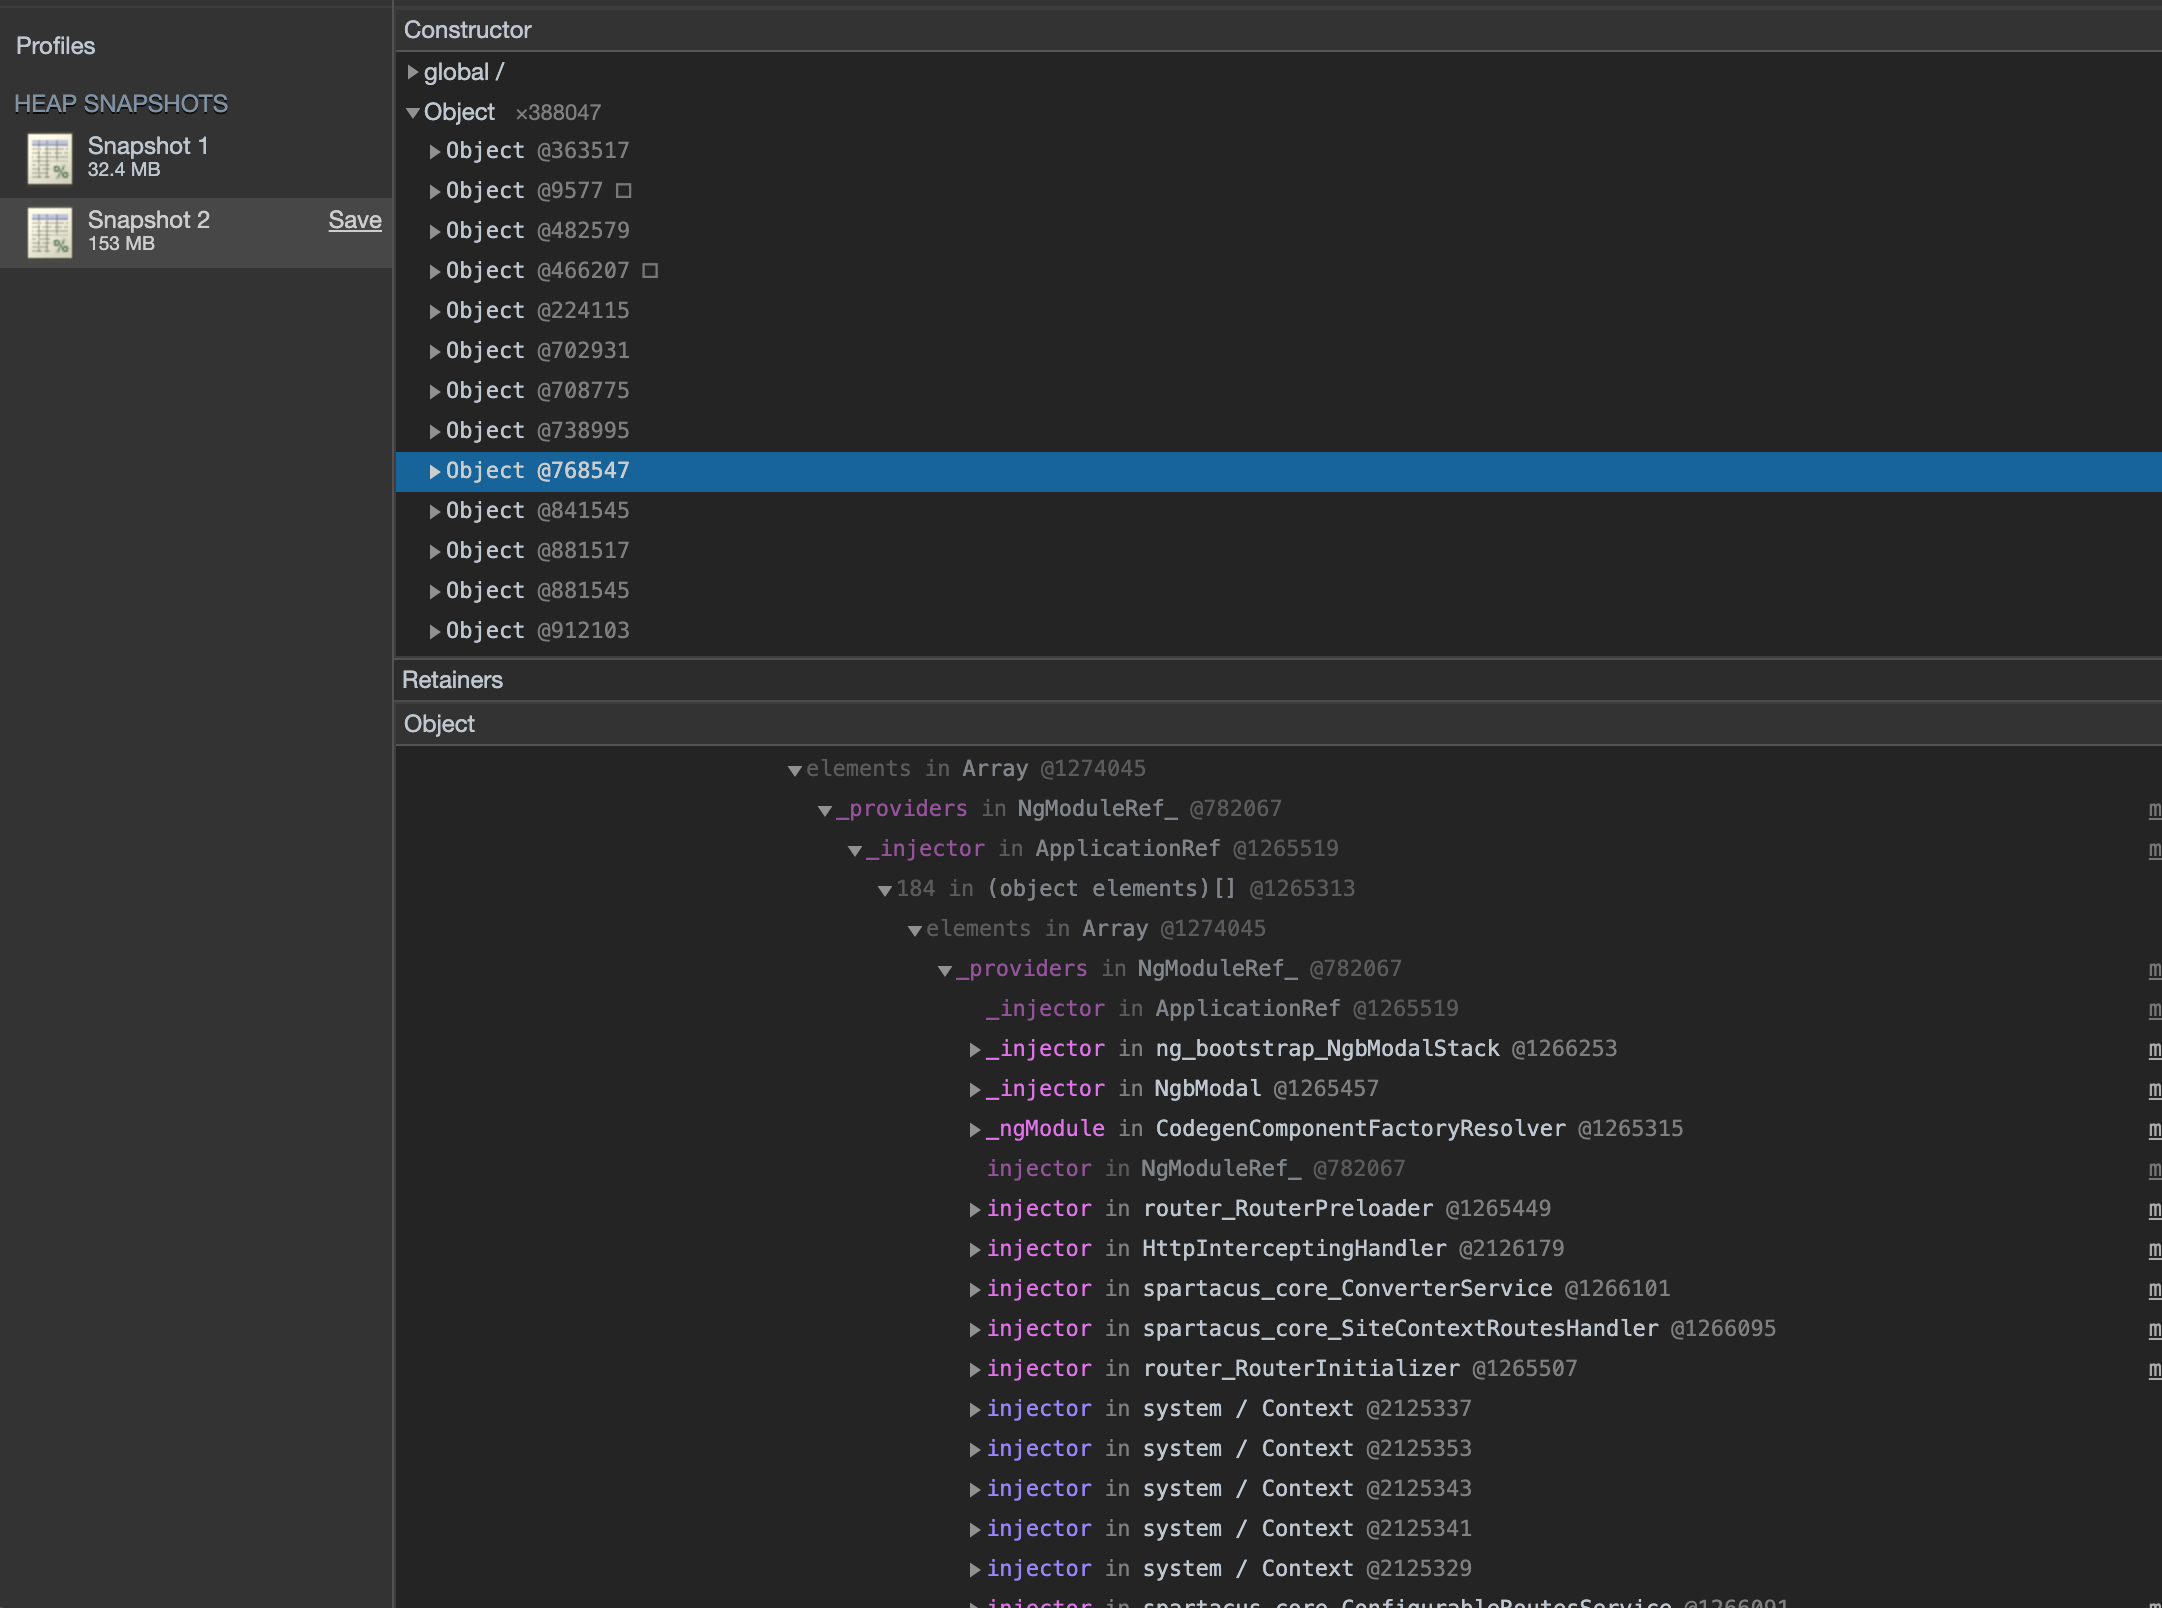Expand the _injector in NgbModal retainer
2162x1608 pixels.
coord(973,1088)
